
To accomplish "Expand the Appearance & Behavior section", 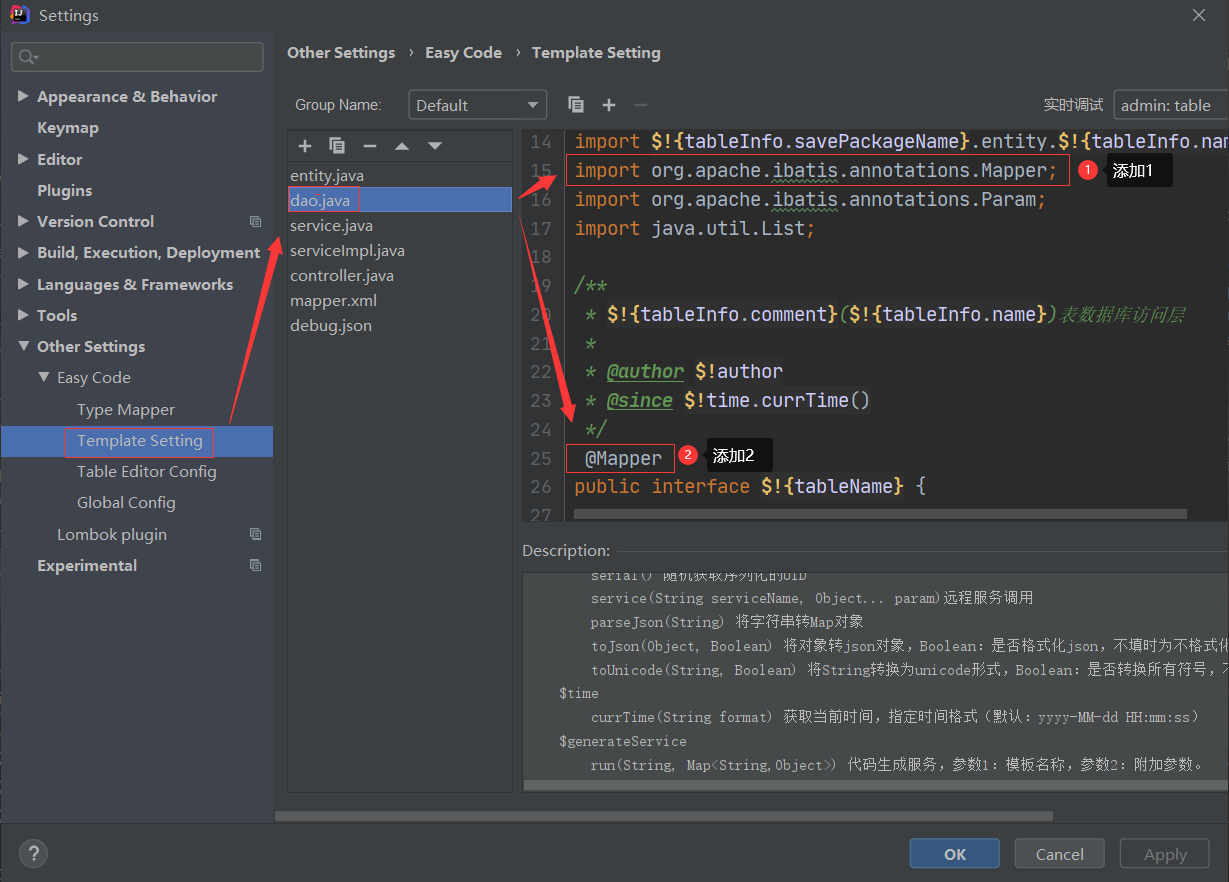I will [23, 96].
